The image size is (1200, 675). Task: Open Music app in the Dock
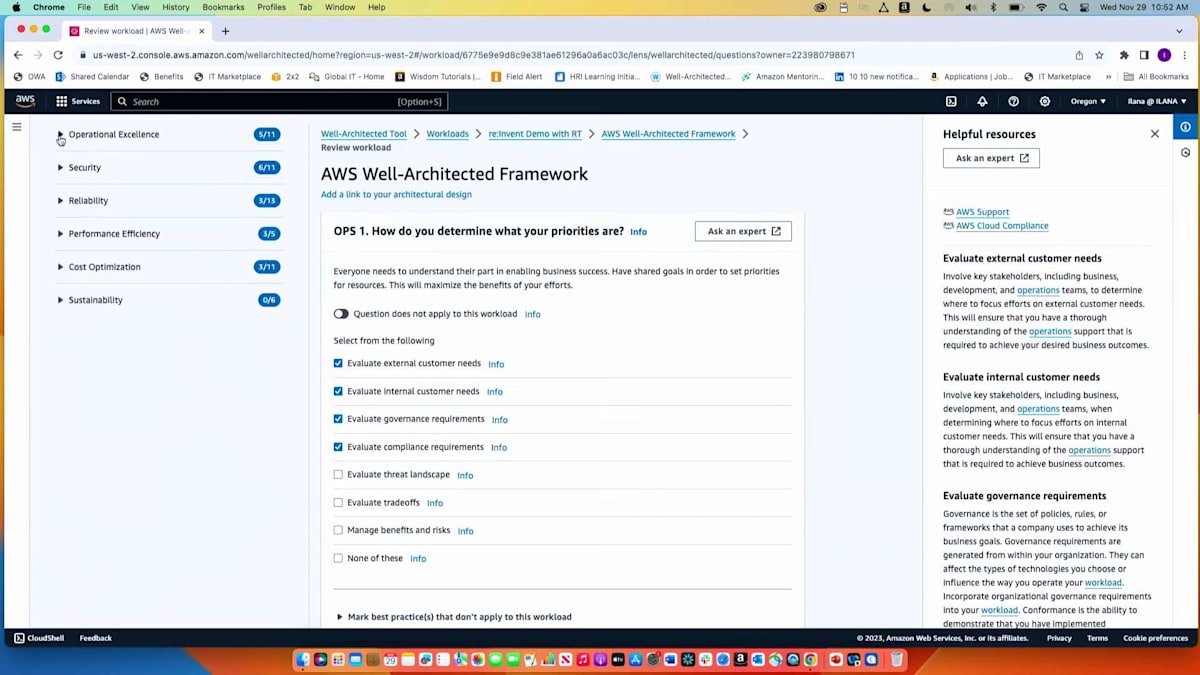pyautogui.click(x=582, y=659)
